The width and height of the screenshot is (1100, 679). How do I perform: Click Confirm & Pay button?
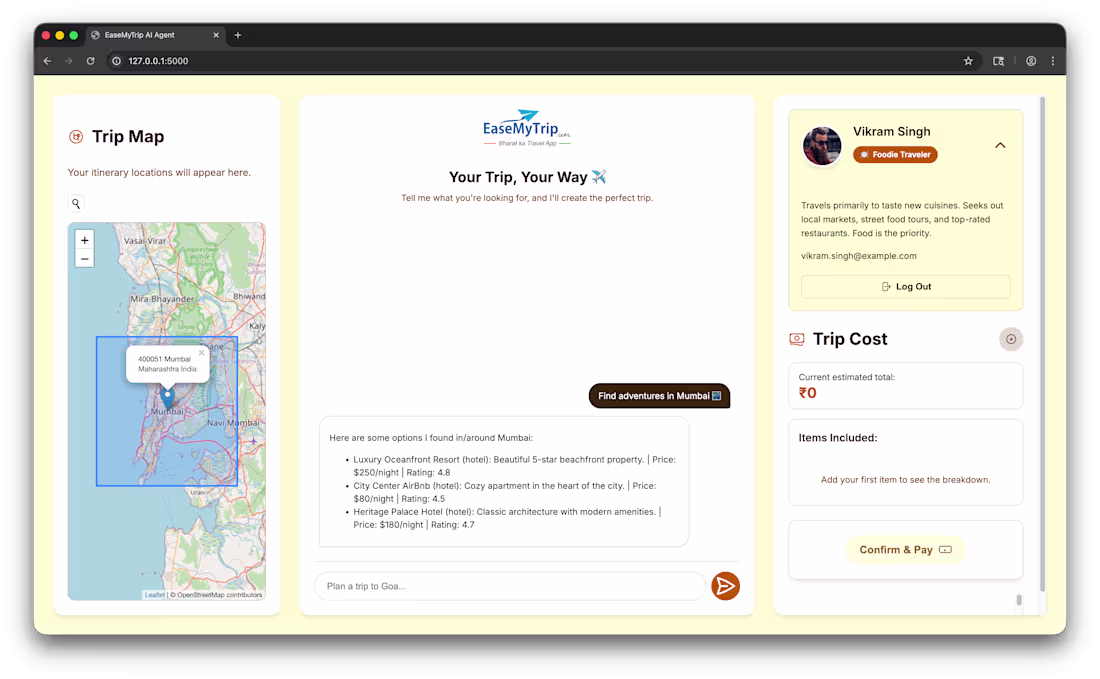tap(905, 549)
